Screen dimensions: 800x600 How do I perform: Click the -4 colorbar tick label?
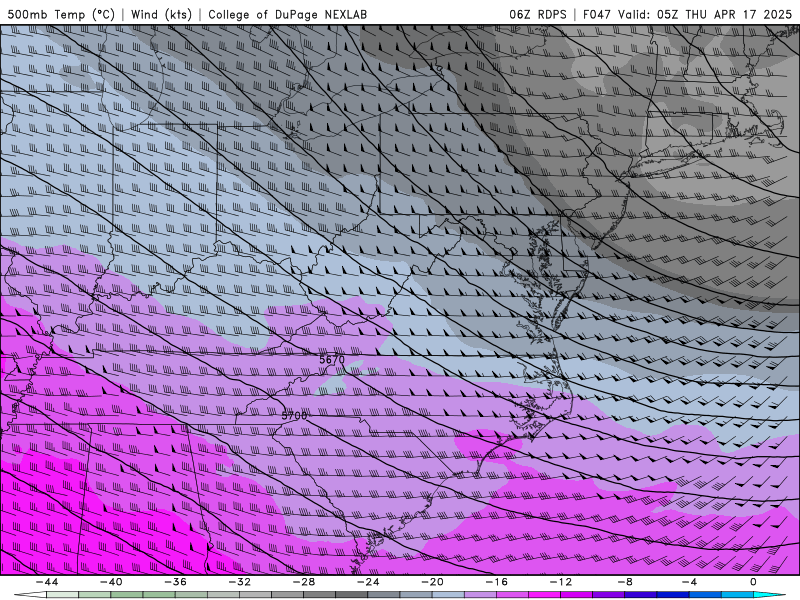(689, 582)
